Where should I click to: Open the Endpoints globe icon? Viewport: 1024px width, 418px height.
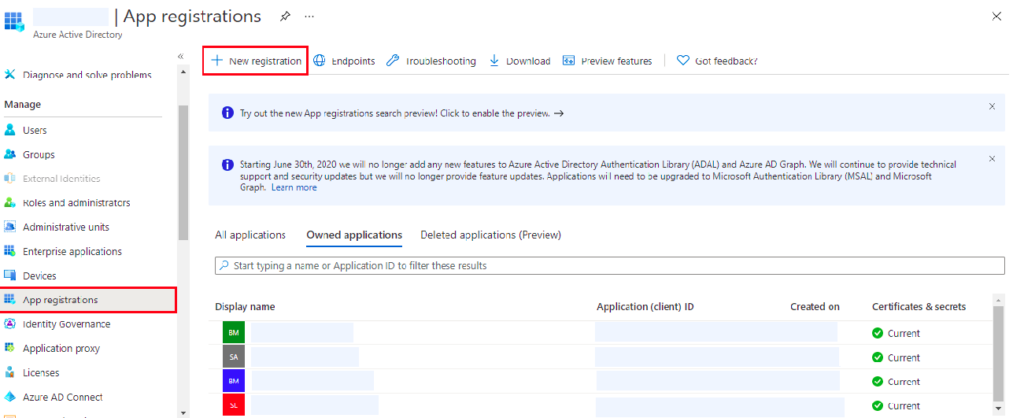point(319,61)
